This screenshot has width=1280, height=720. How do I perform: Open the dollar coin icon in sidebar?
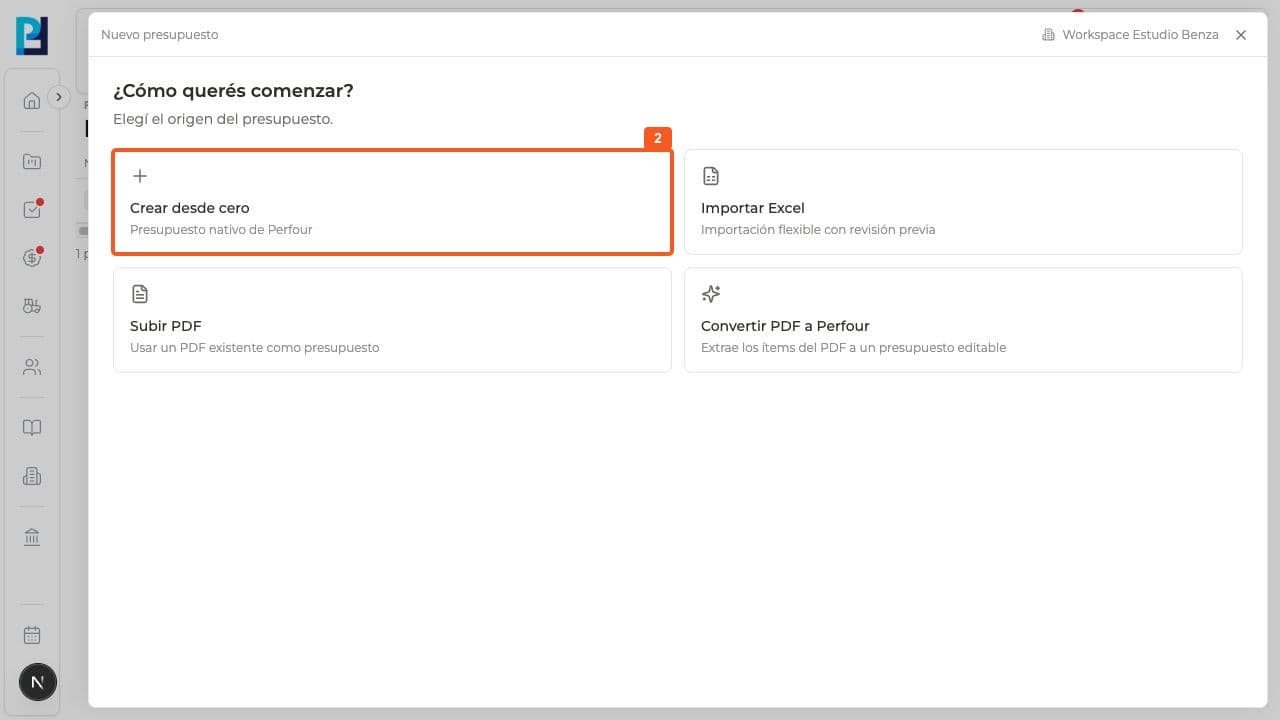pyautogui.click(x=32, y=258)
